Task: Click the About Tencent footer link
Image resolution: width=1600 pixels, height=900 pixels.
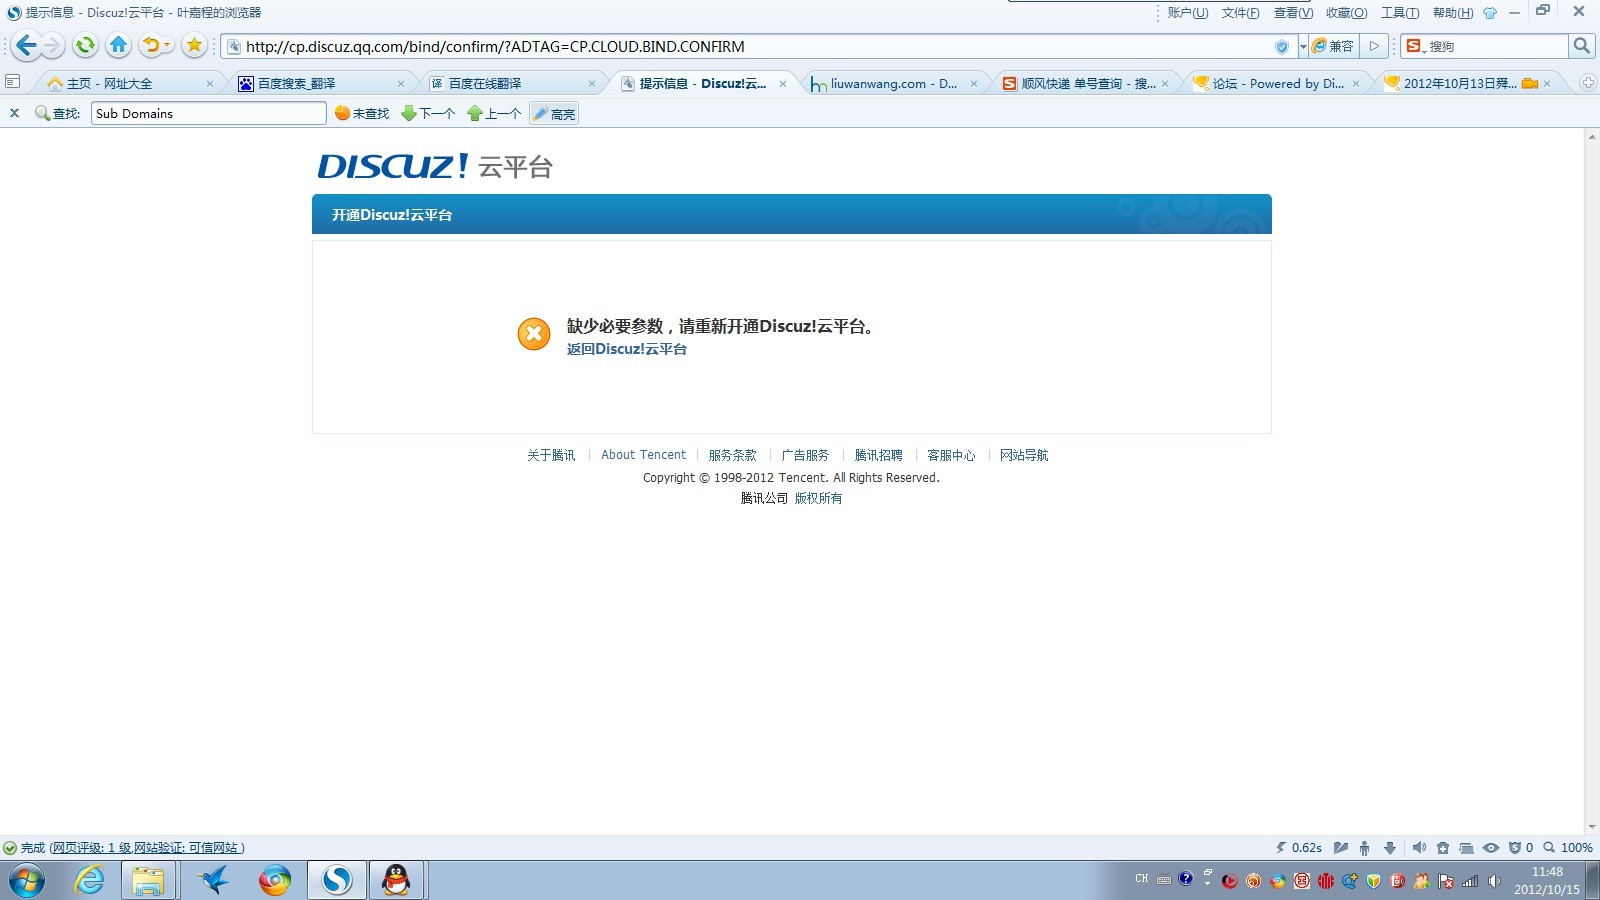Action: [643, 455]
